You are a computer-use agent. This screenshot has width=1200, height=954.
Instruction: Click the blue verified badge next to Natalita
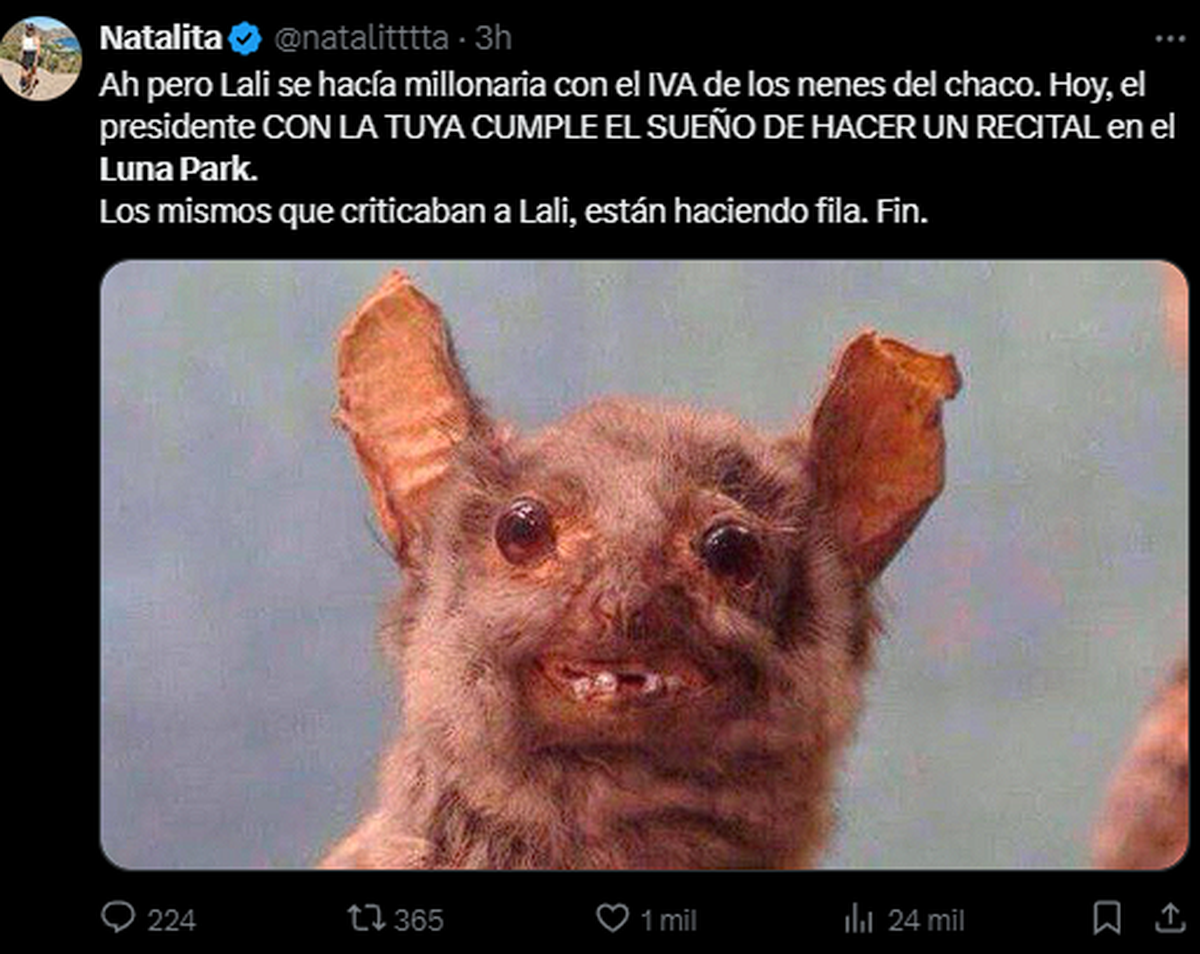[x=245, y=38]
